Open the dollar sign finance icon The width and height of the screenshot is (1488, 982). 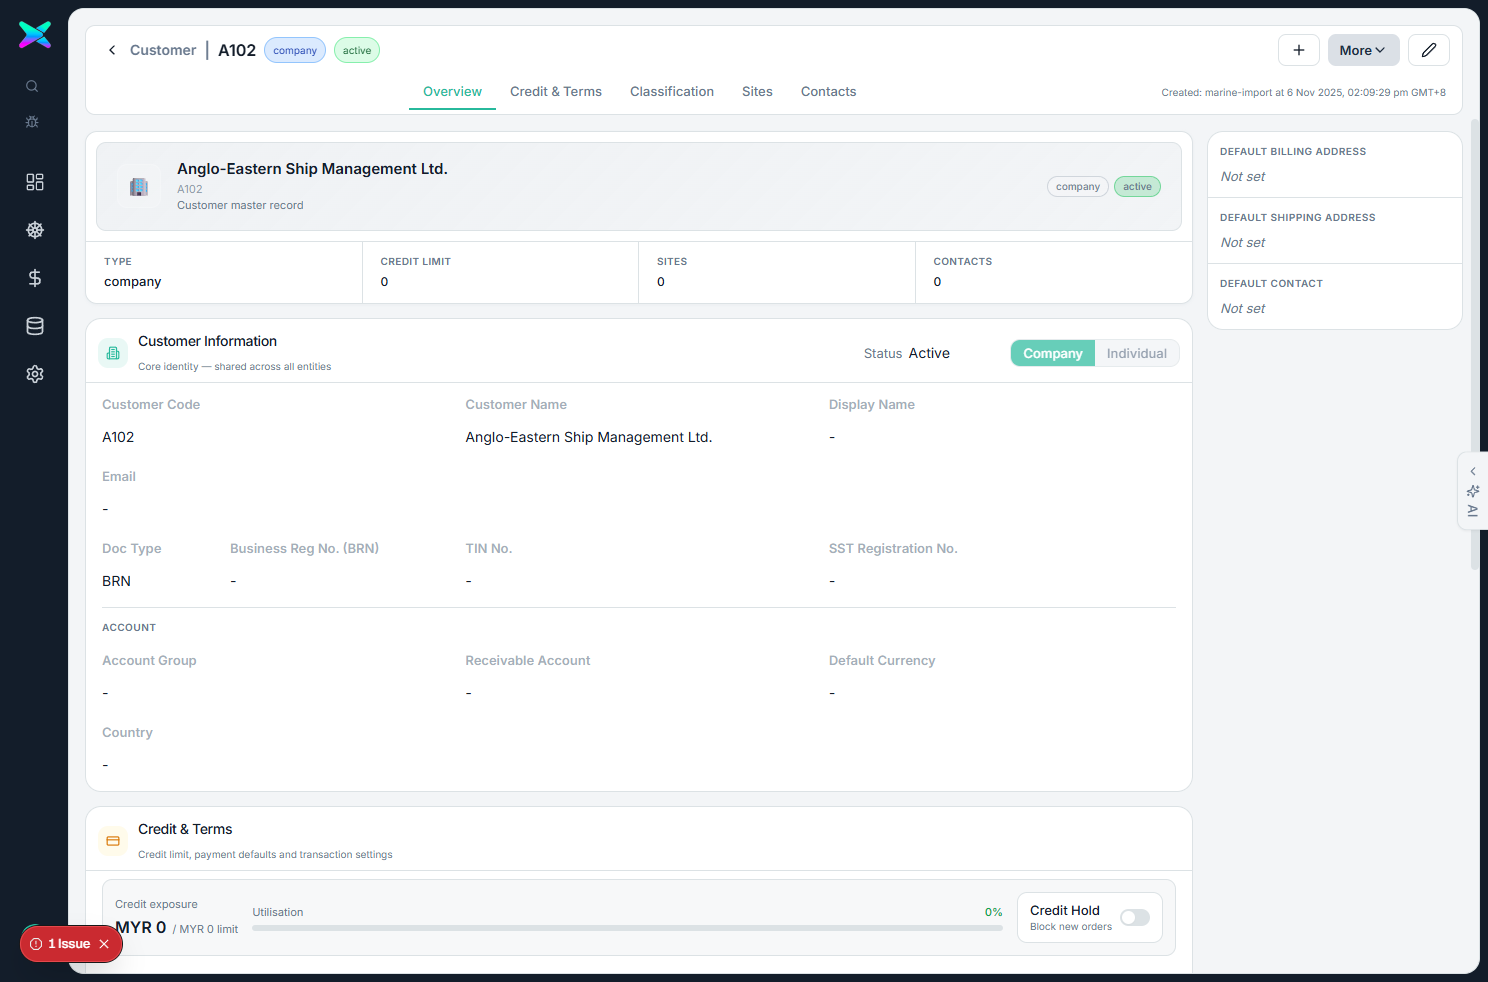click(35, 278)
